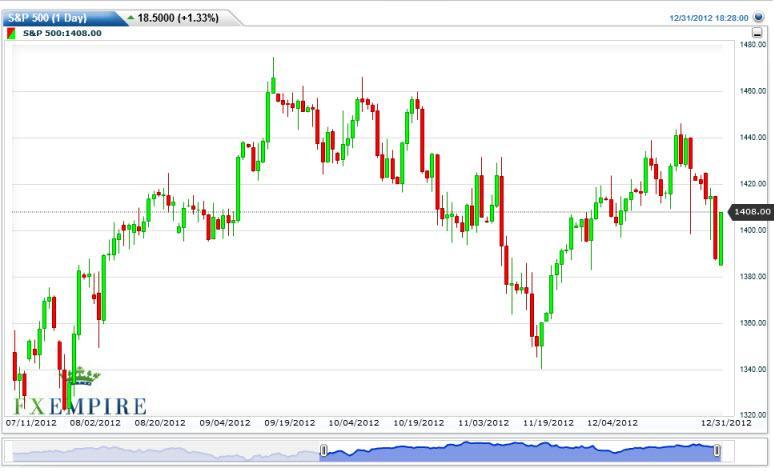Click the 08/20/2012 date axis label
774x471 pixels.
160,423
